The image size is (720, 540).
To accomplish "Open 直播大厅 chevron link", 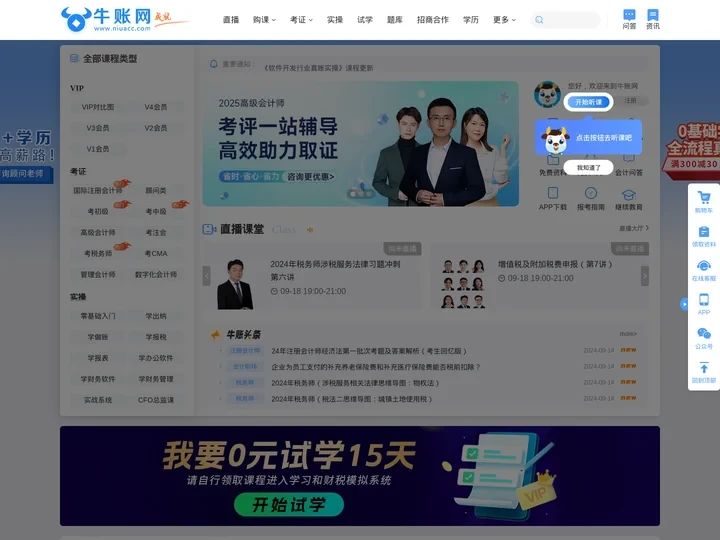I will pos(634,228).
